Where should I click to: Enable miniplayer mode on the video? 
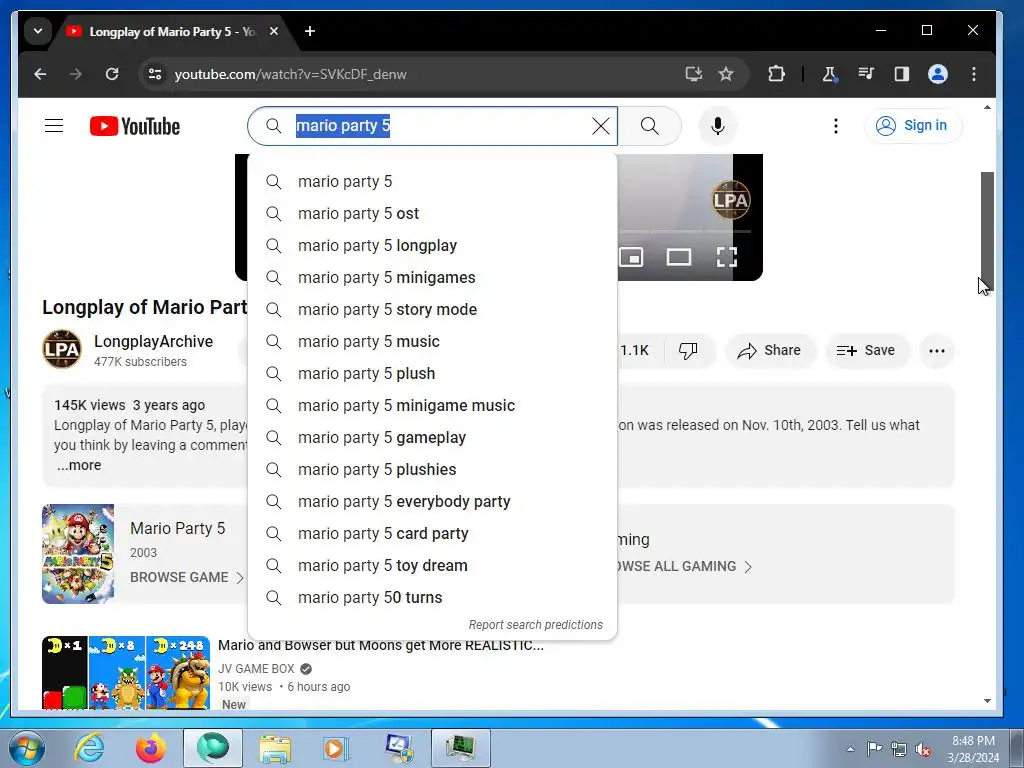click(632, 257)
